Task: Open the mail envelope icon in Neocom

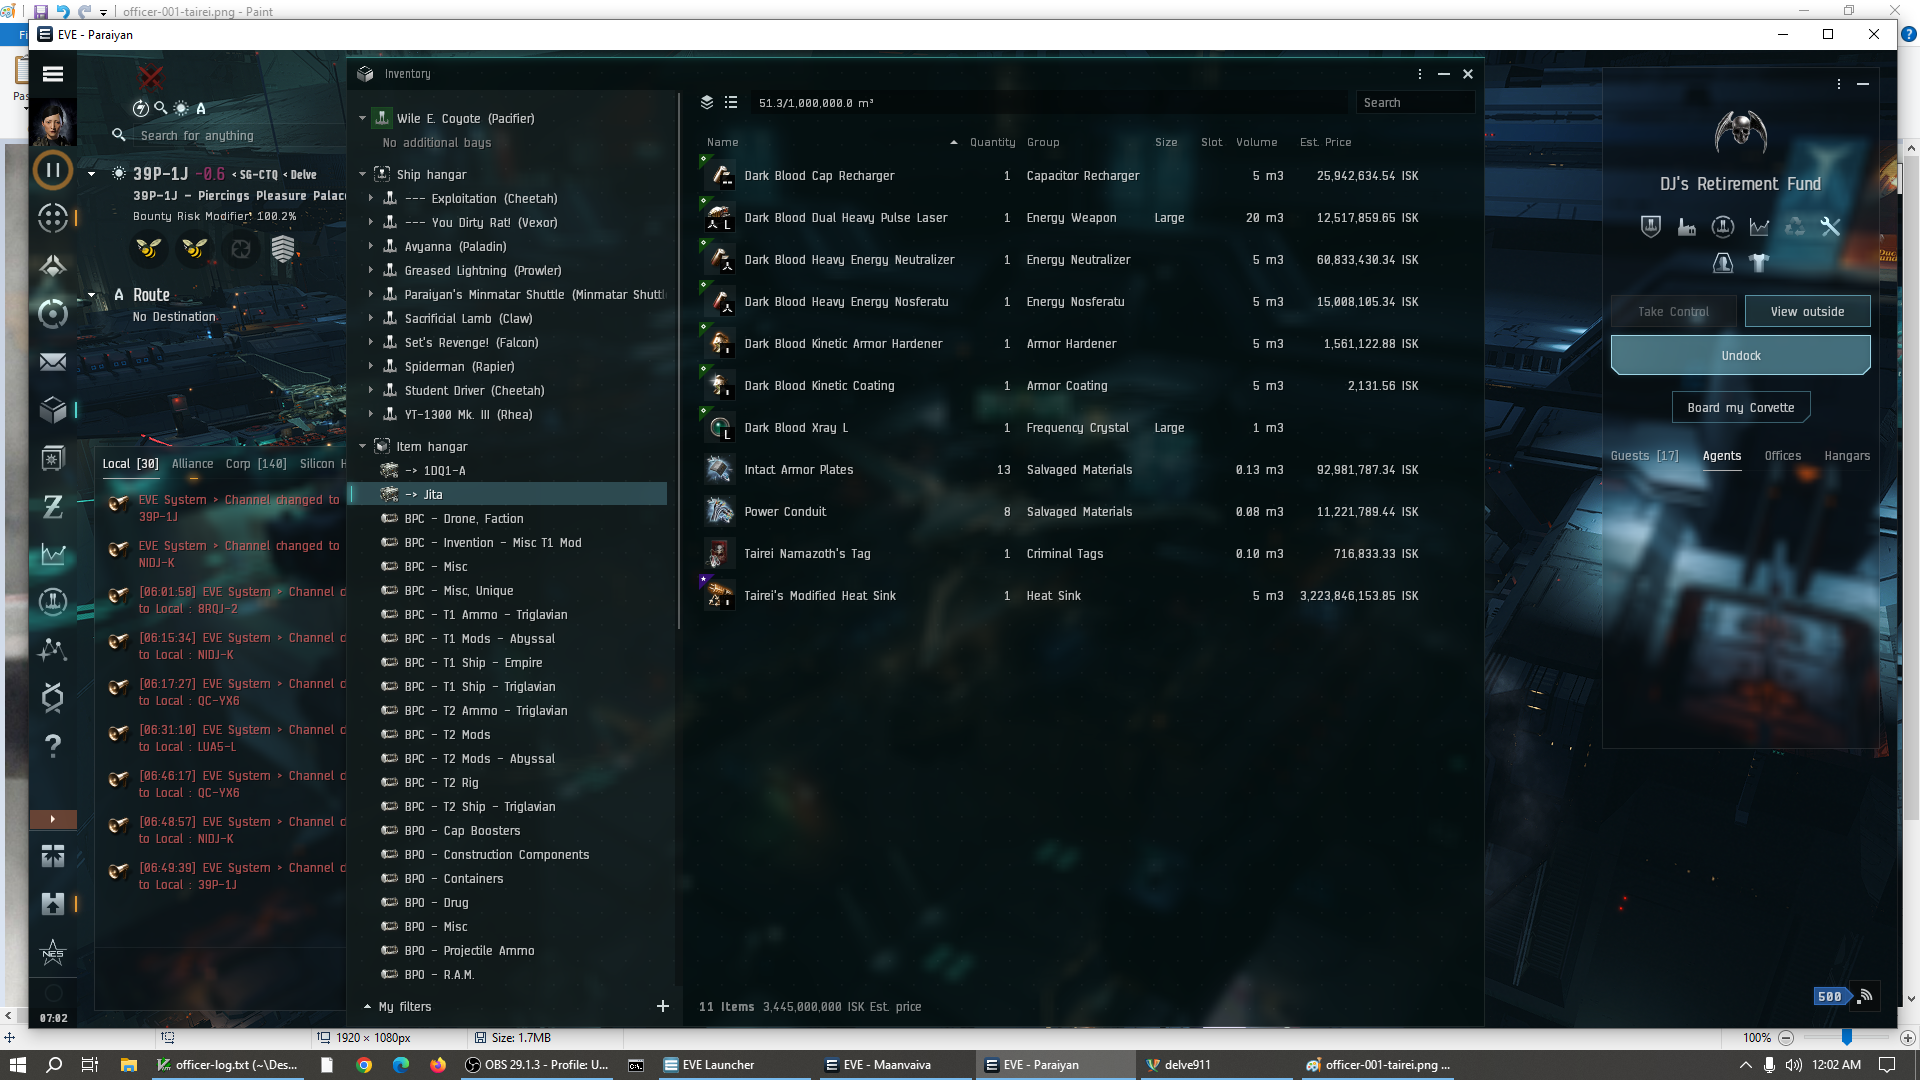Action: pos(53,362)
